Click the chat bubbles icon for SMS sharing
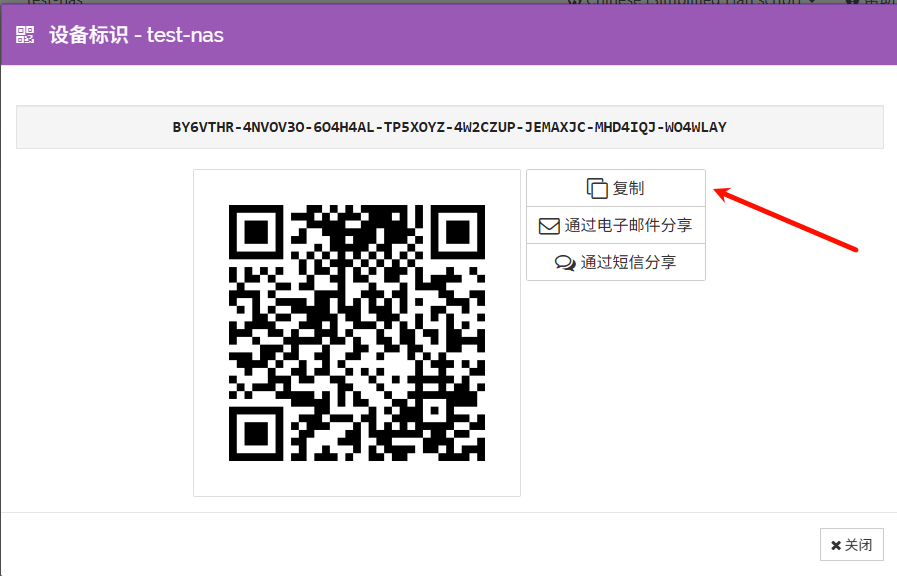The height and width of the screenshot is (576, 897). click(565, 263)
